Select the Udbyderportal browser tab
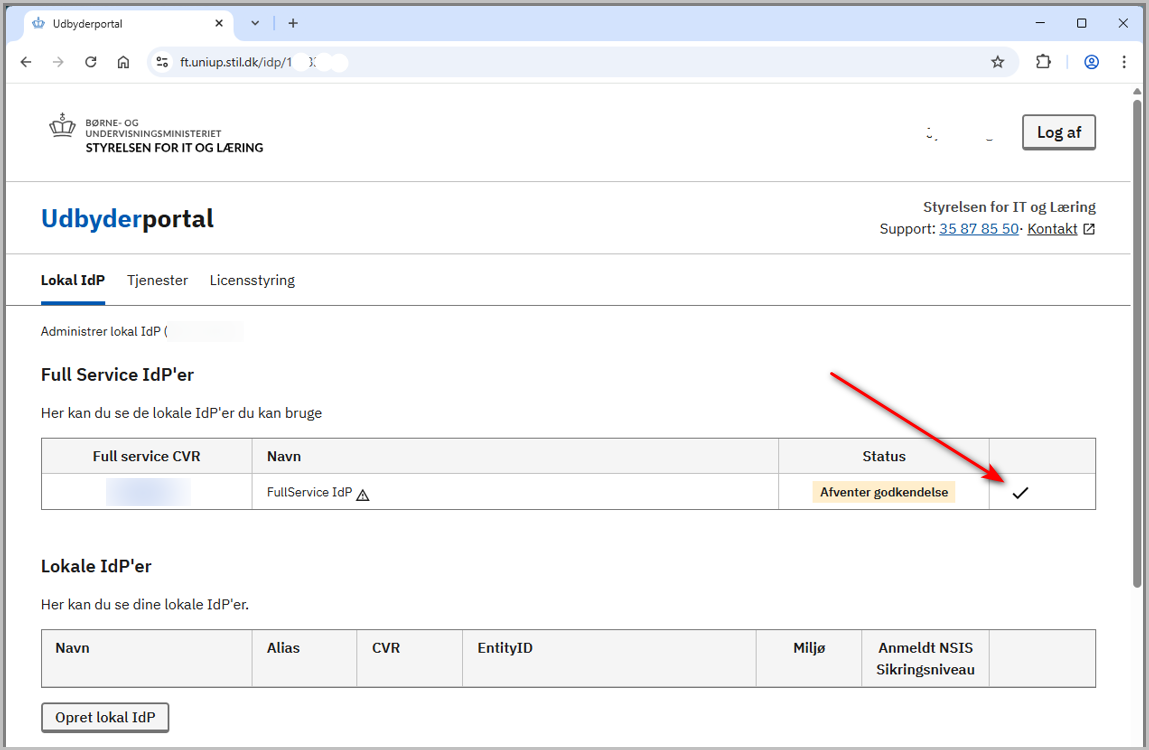 (x=128, y=23)
